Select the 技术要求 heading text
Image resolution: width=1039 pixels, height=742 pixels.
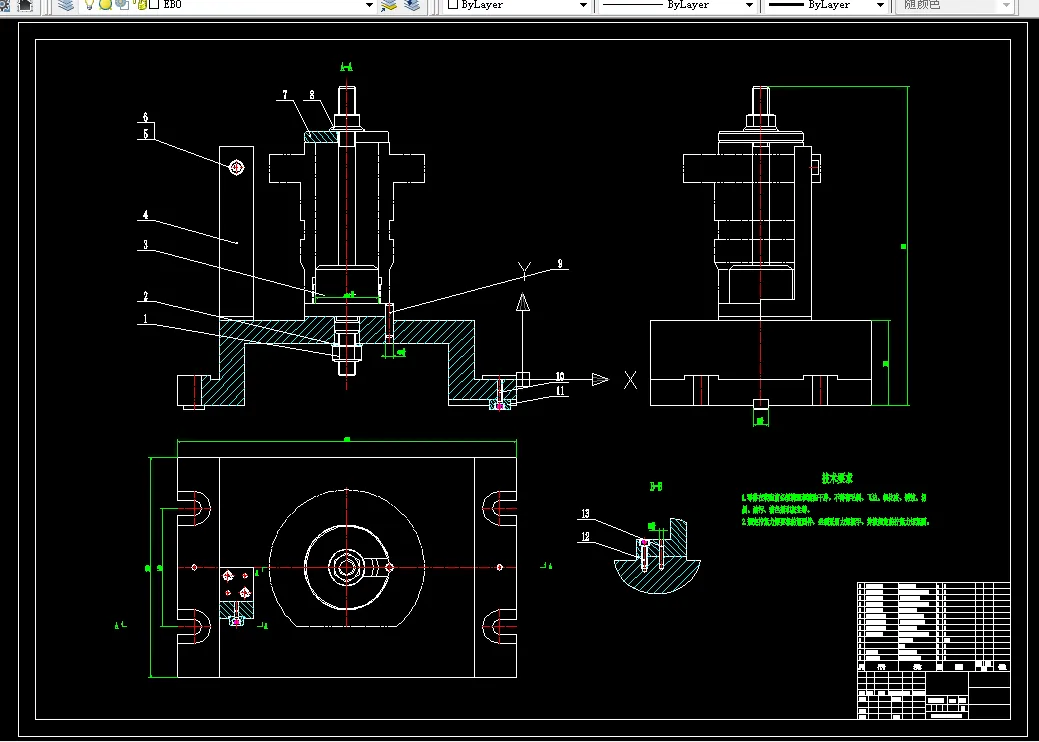coord(837,478)
